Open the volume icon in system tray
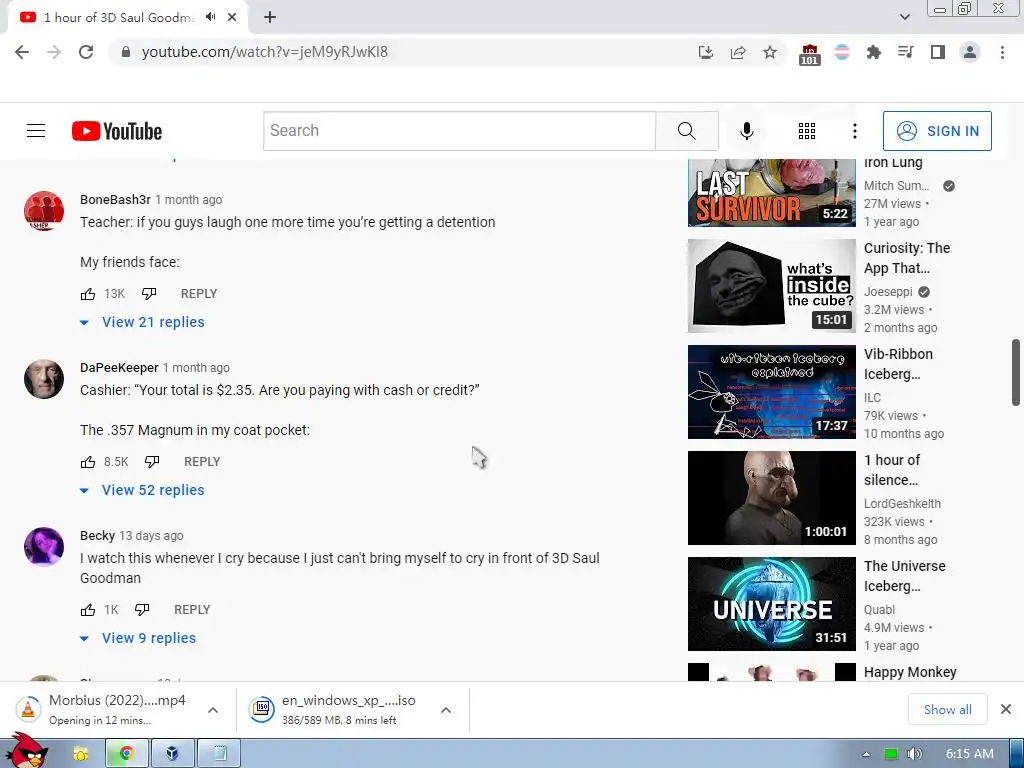The image size is (1024, 768). coord(914,754)
